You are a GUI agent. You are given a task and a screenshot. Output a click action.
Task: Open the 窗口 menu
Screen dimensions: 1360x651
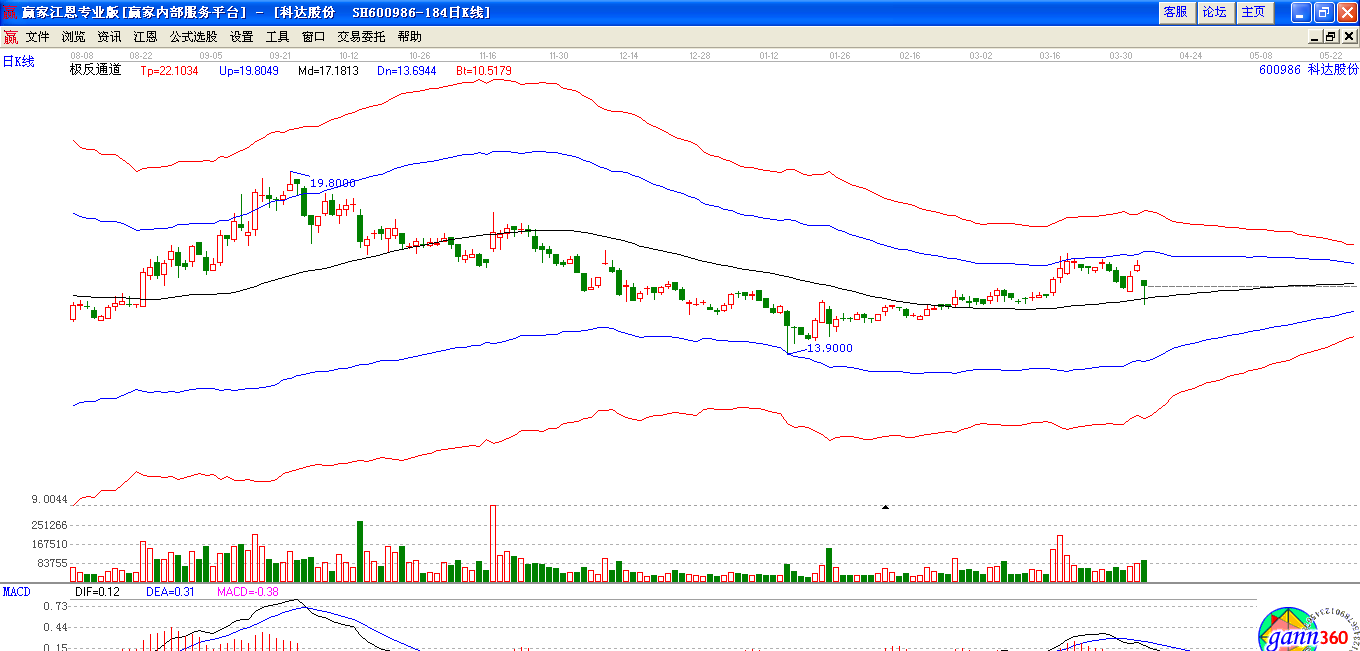click(x=313, y=37)
